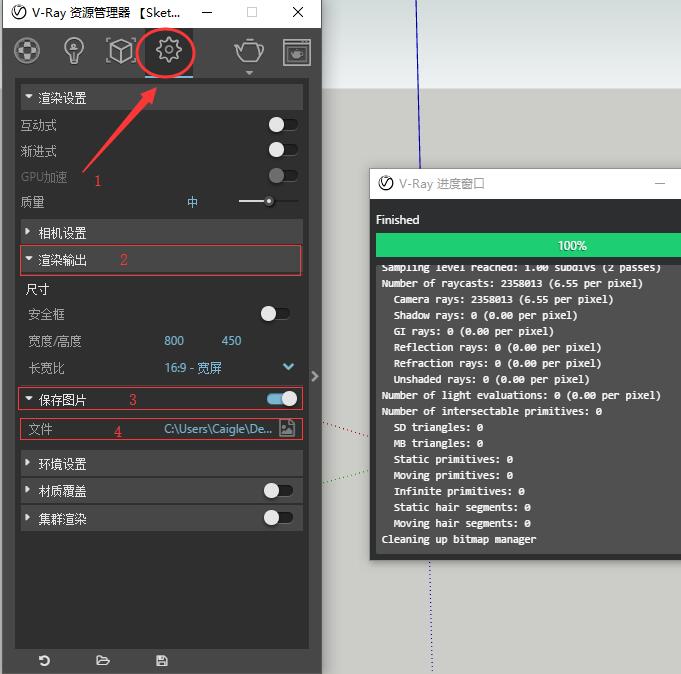Click the quality value 中
This screenshot has height=674, width=681.
tap(192, 202)
